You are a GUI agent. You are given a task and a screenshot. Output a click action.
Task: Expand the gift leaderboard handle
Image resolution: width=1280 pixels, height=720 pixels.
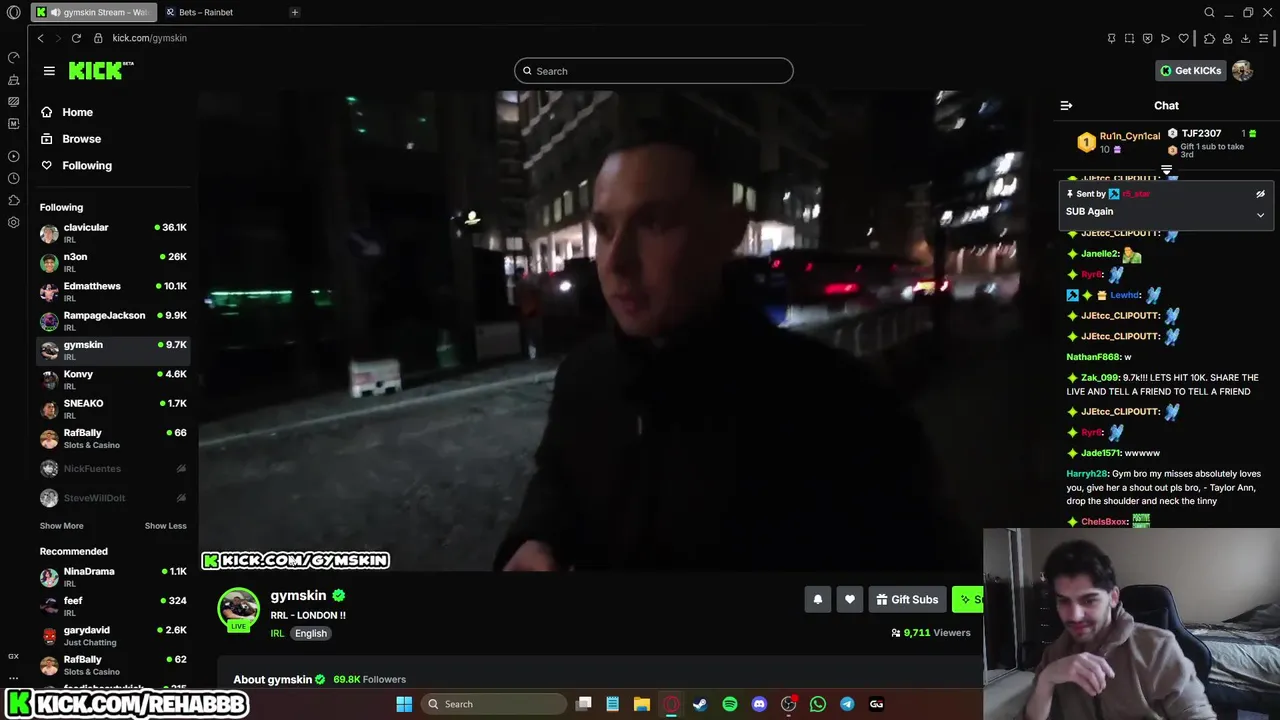pyautogui.click(x=1166, y=170)
